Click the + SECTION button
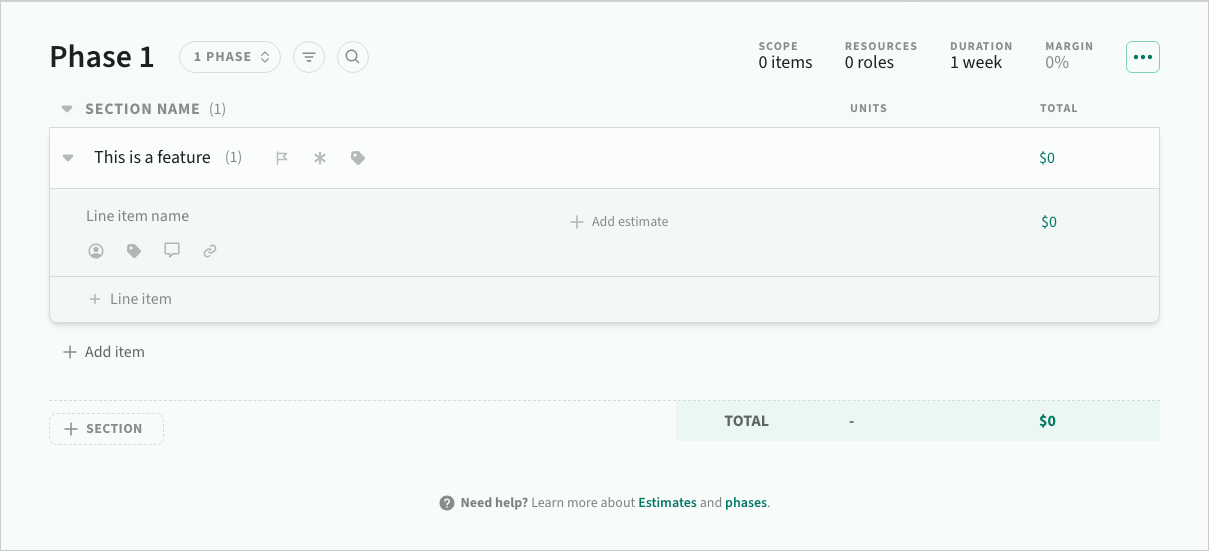This screenshot has width=1209, height=551. [106, 429]
